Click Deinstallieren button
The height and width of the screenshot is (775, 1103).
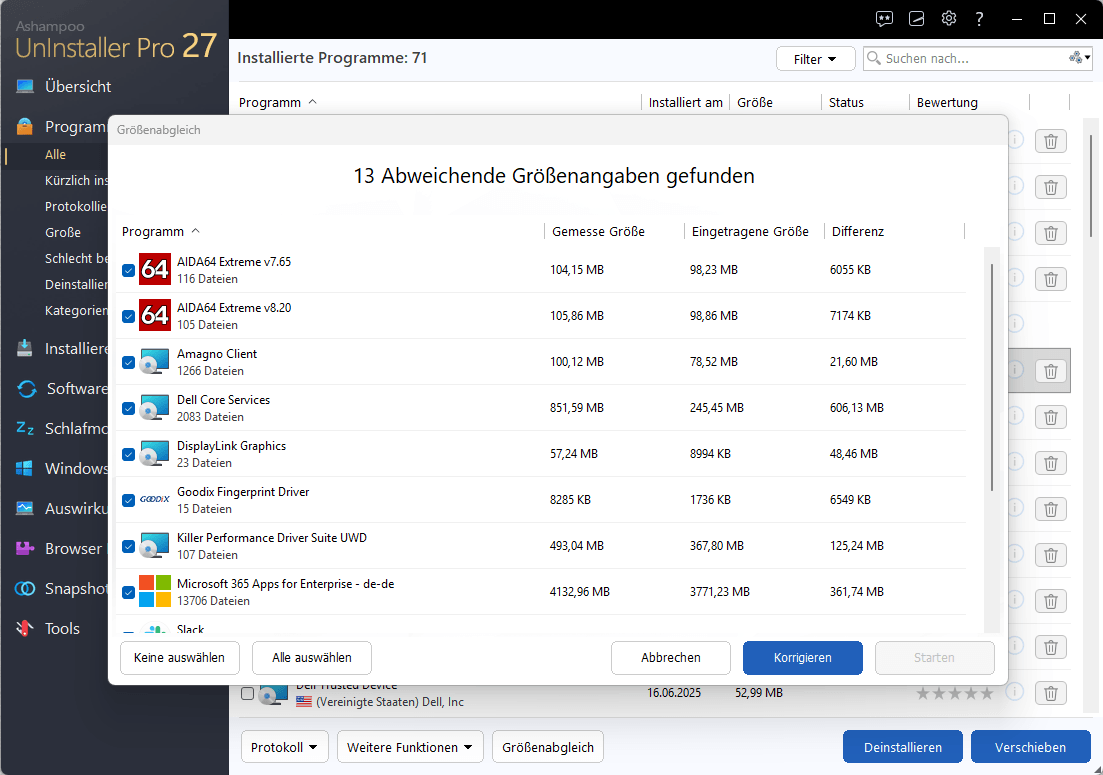tap(903, 747)
